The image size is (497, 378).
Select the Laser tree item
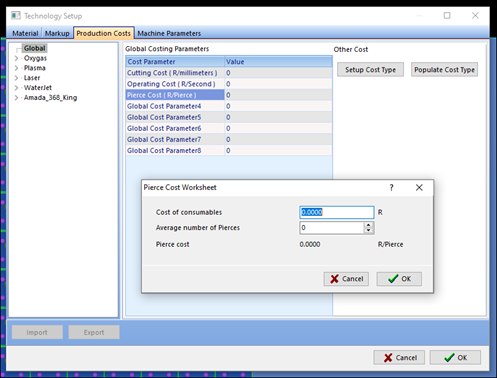tap(32, 78)
